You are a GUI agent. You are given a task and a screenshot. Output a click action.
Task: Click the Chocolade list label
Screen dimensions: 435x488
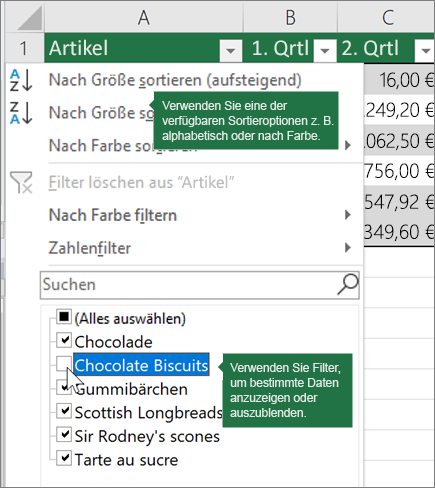pyautogui.click(x=113, y=342)
